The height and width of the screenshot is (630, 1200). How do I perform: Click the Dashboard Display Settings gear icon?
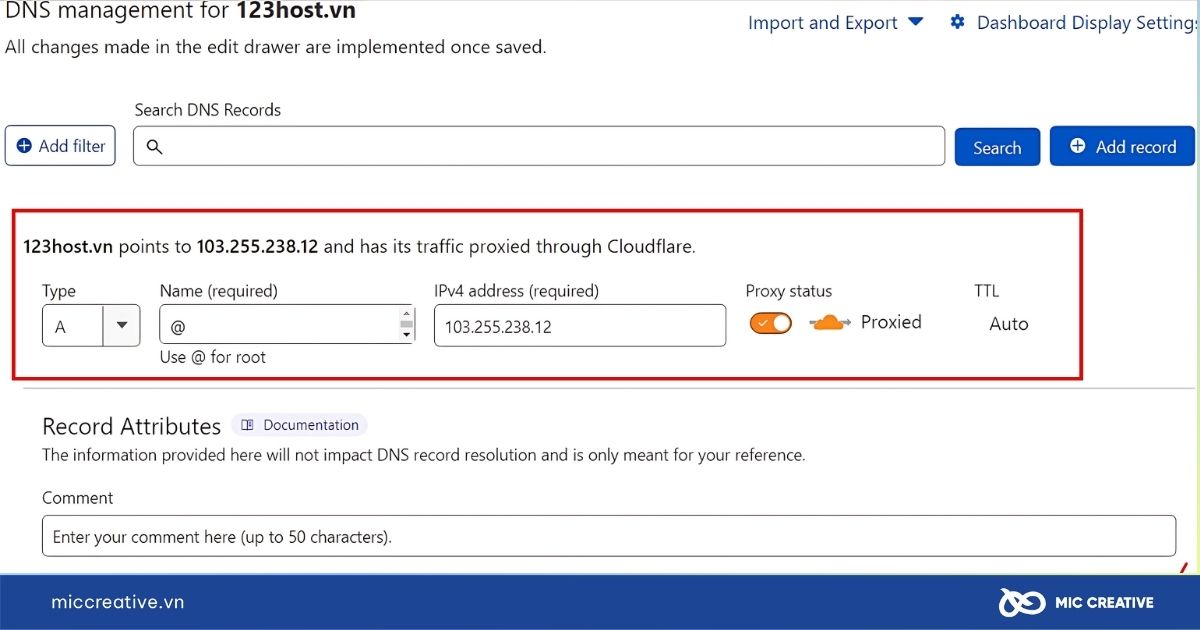pos(957,22)
